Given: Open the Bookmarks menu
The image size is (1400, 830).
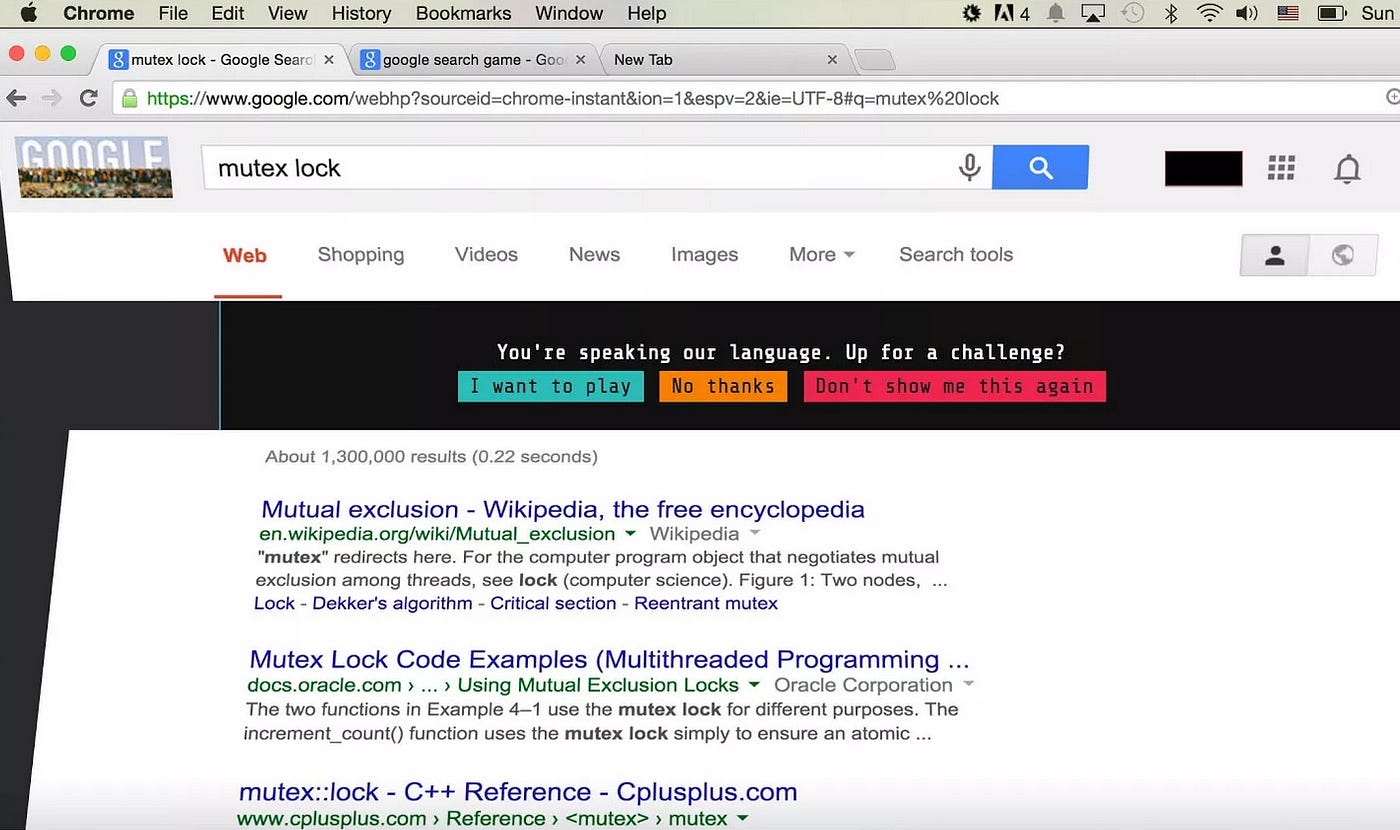Looking at the screenshot, I should coord(463,13).
